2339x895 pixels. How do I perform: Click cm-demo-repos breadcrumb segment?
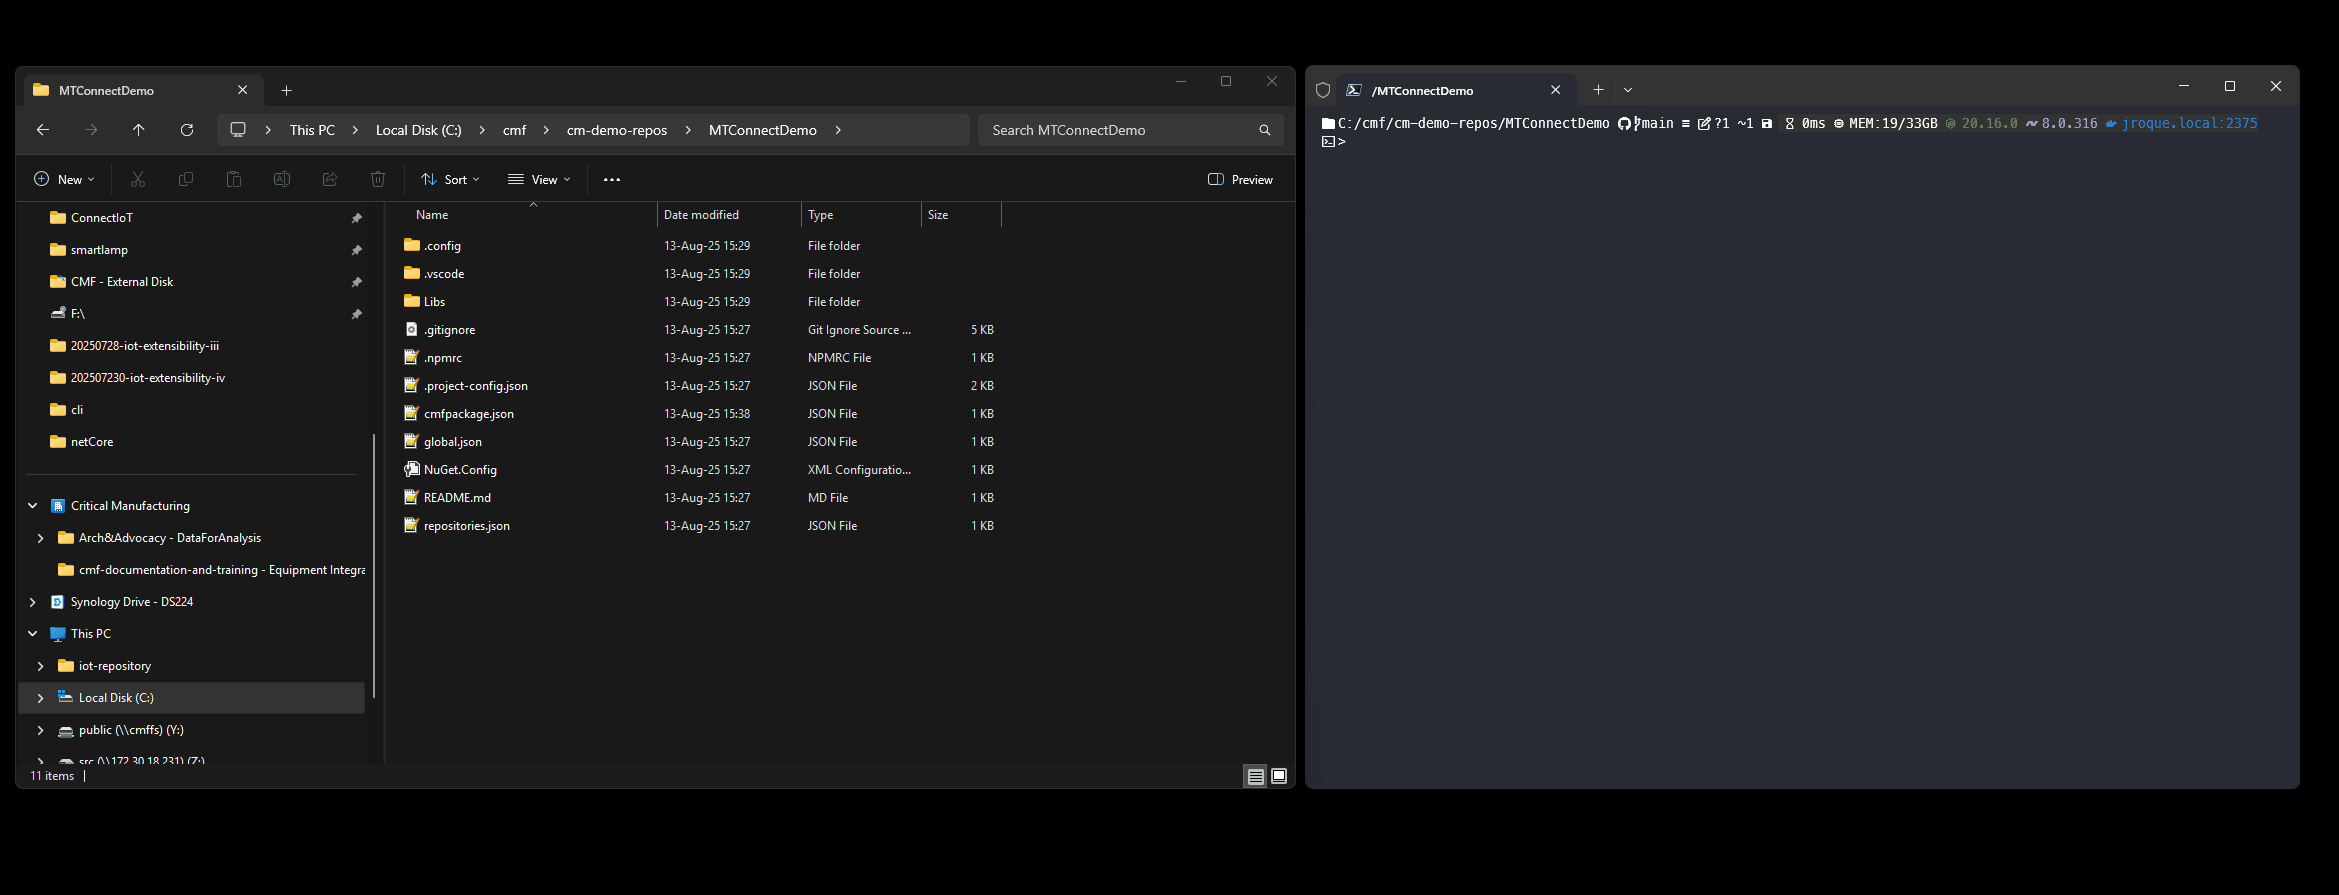[x=617, y=130]
